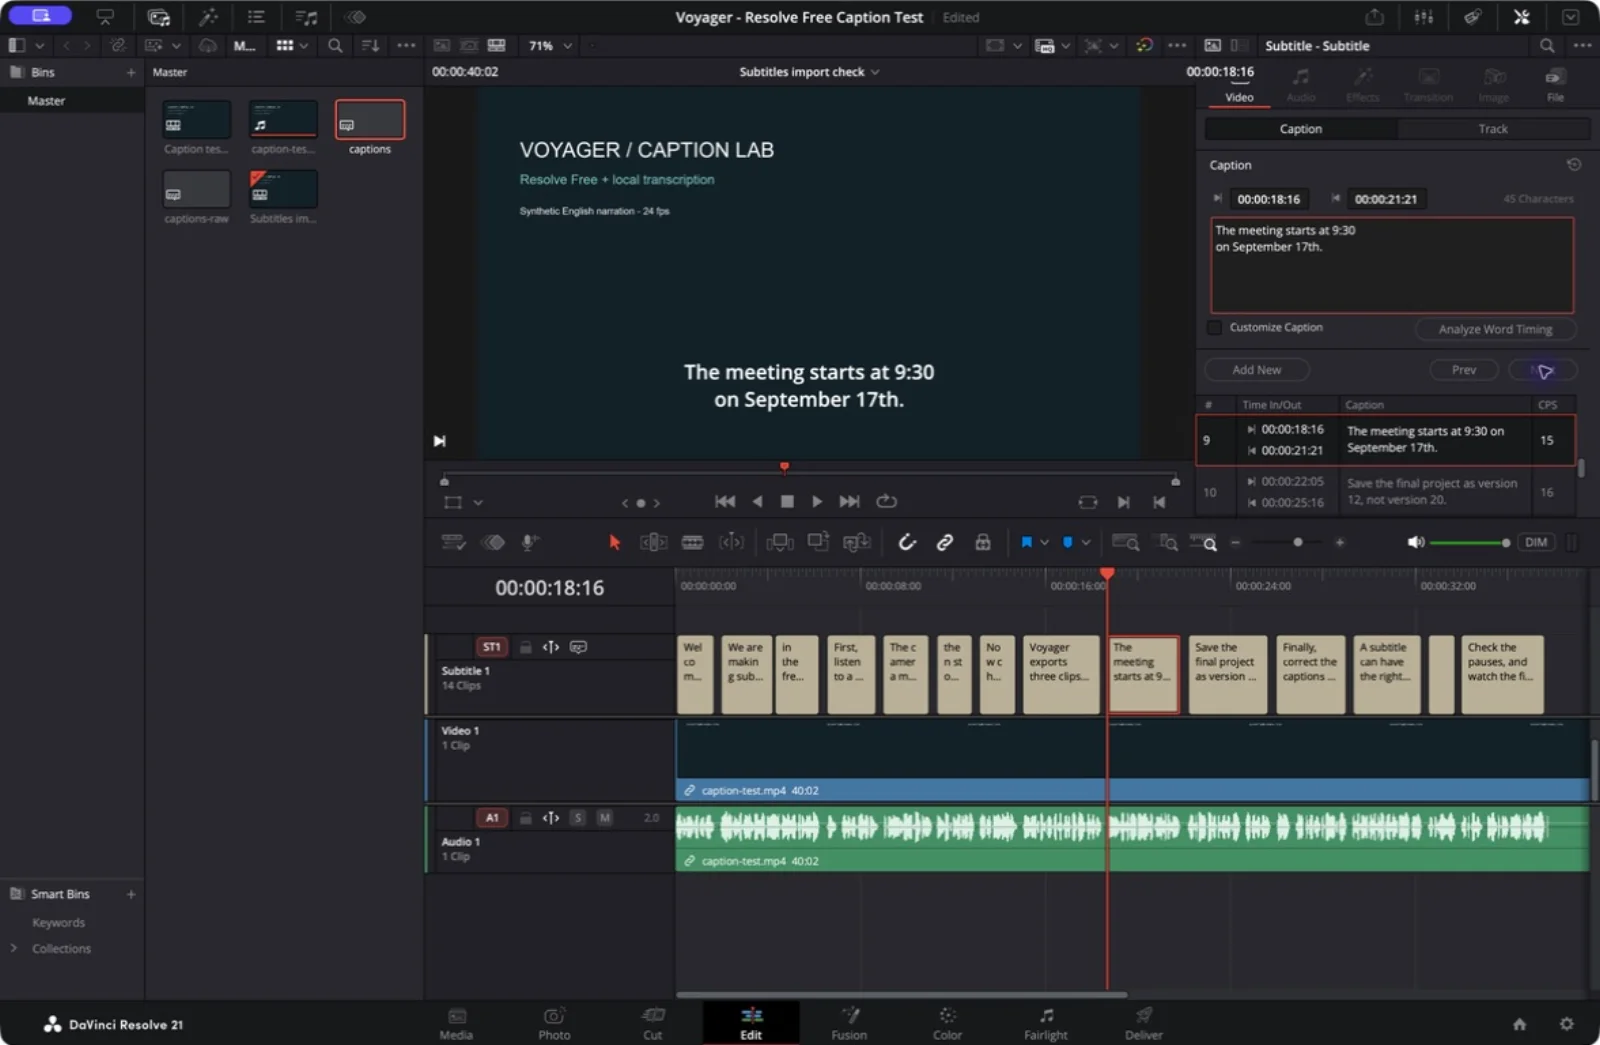Open the Edit page

[x=751, y=1023]
